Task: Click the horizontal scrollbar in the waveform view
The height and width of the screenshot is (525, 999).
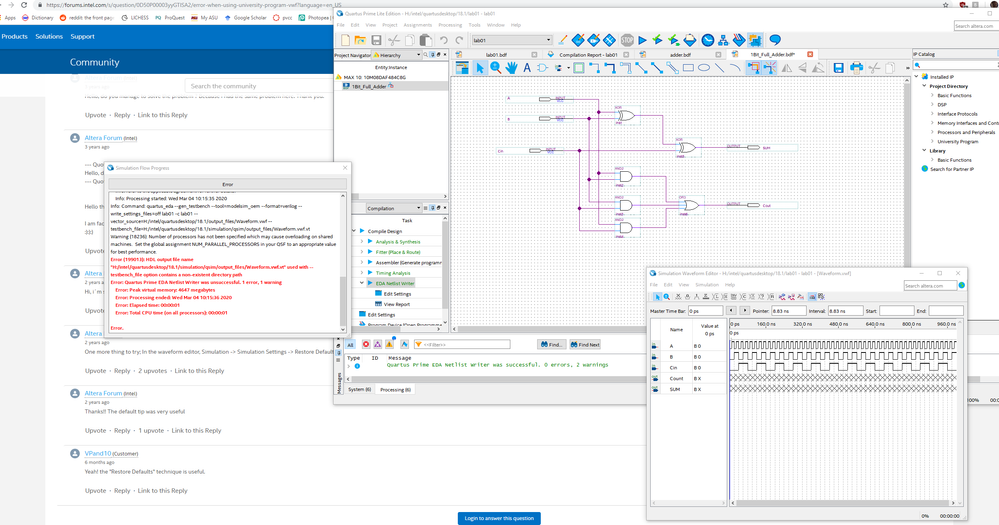Action: click(840, 503)
